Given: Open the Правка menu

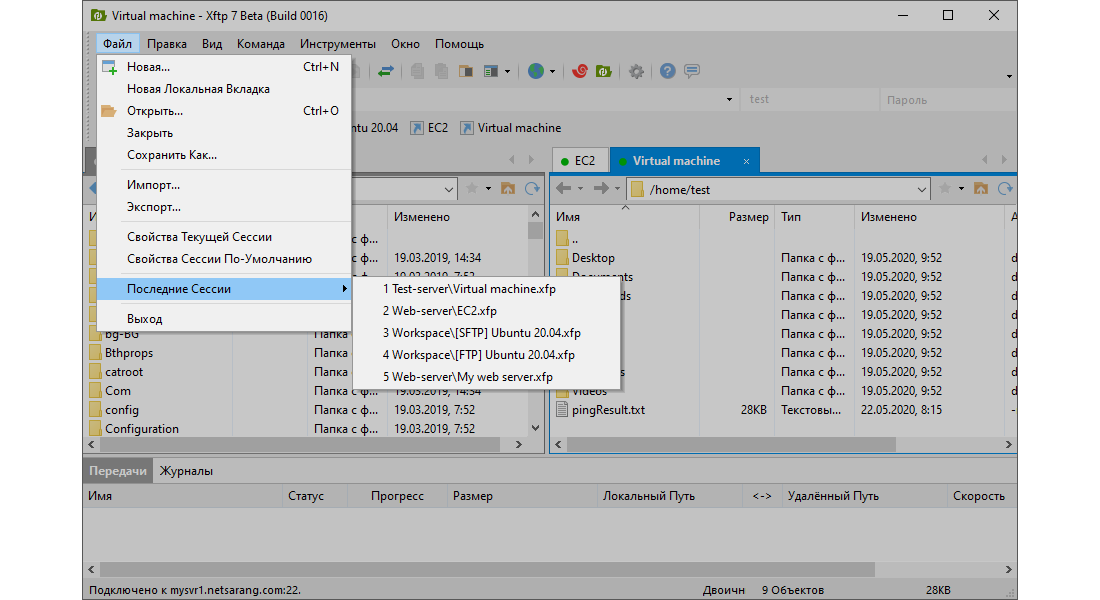Looking at the screenshot, I should pos(167,44).
